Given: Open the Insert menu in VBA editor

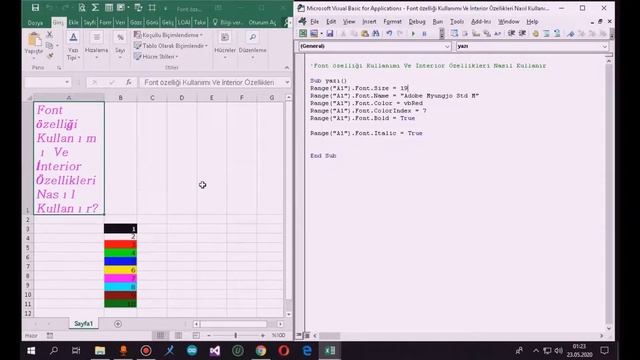Looking at the screenshot, I should coord(369,22).
